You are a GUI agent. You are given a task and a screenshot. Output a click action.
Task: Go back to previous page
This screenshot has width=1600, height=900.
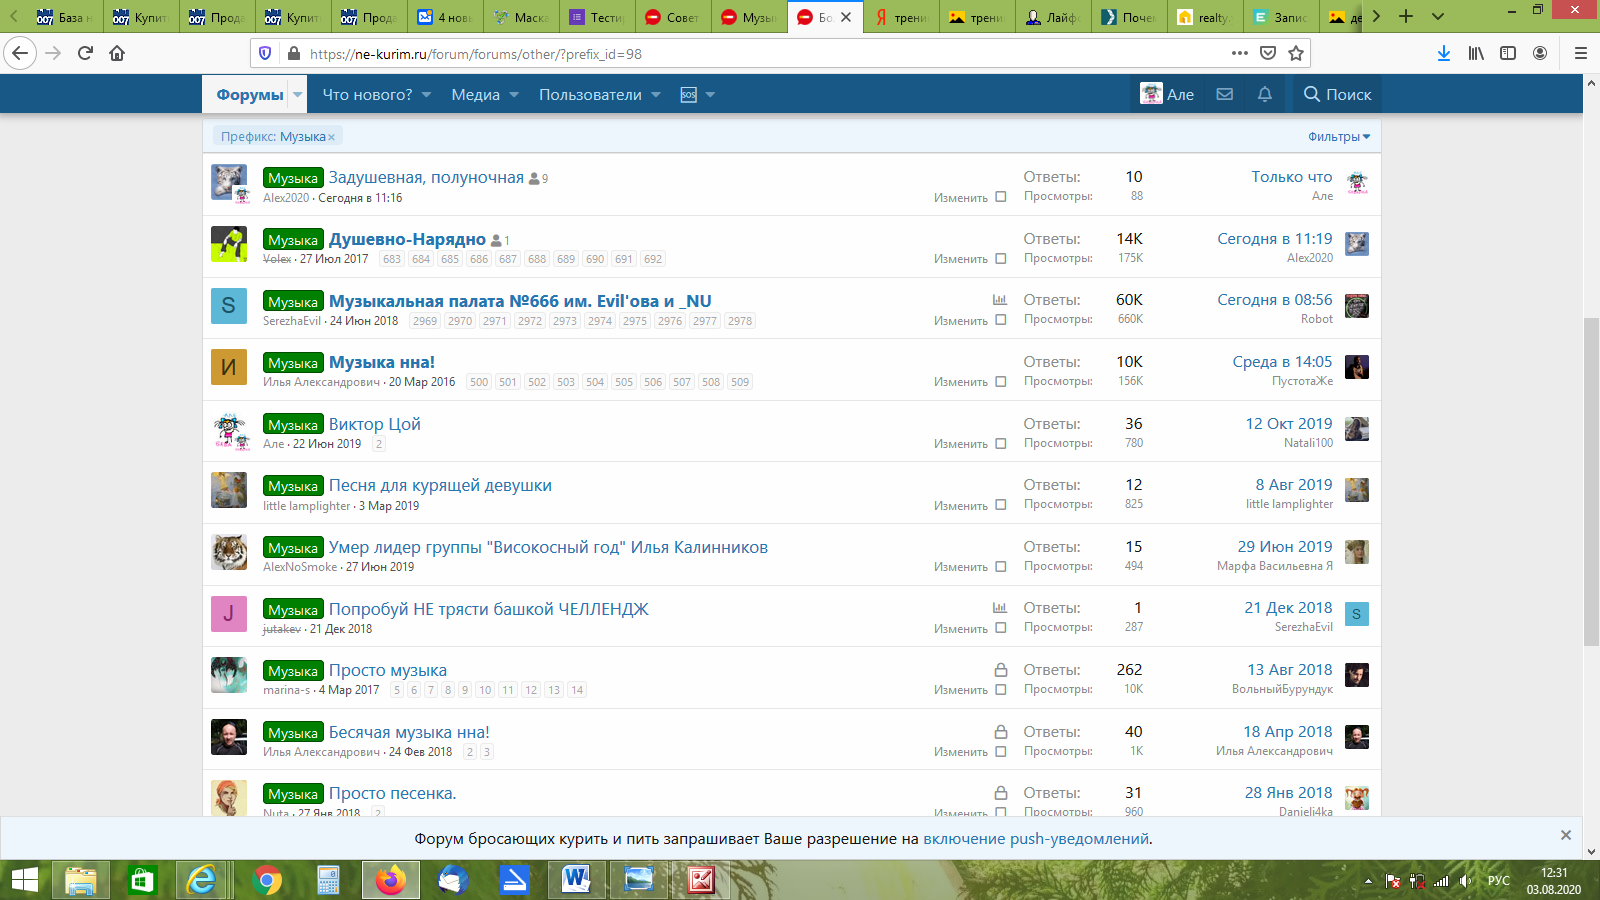(x=20, y=53)
